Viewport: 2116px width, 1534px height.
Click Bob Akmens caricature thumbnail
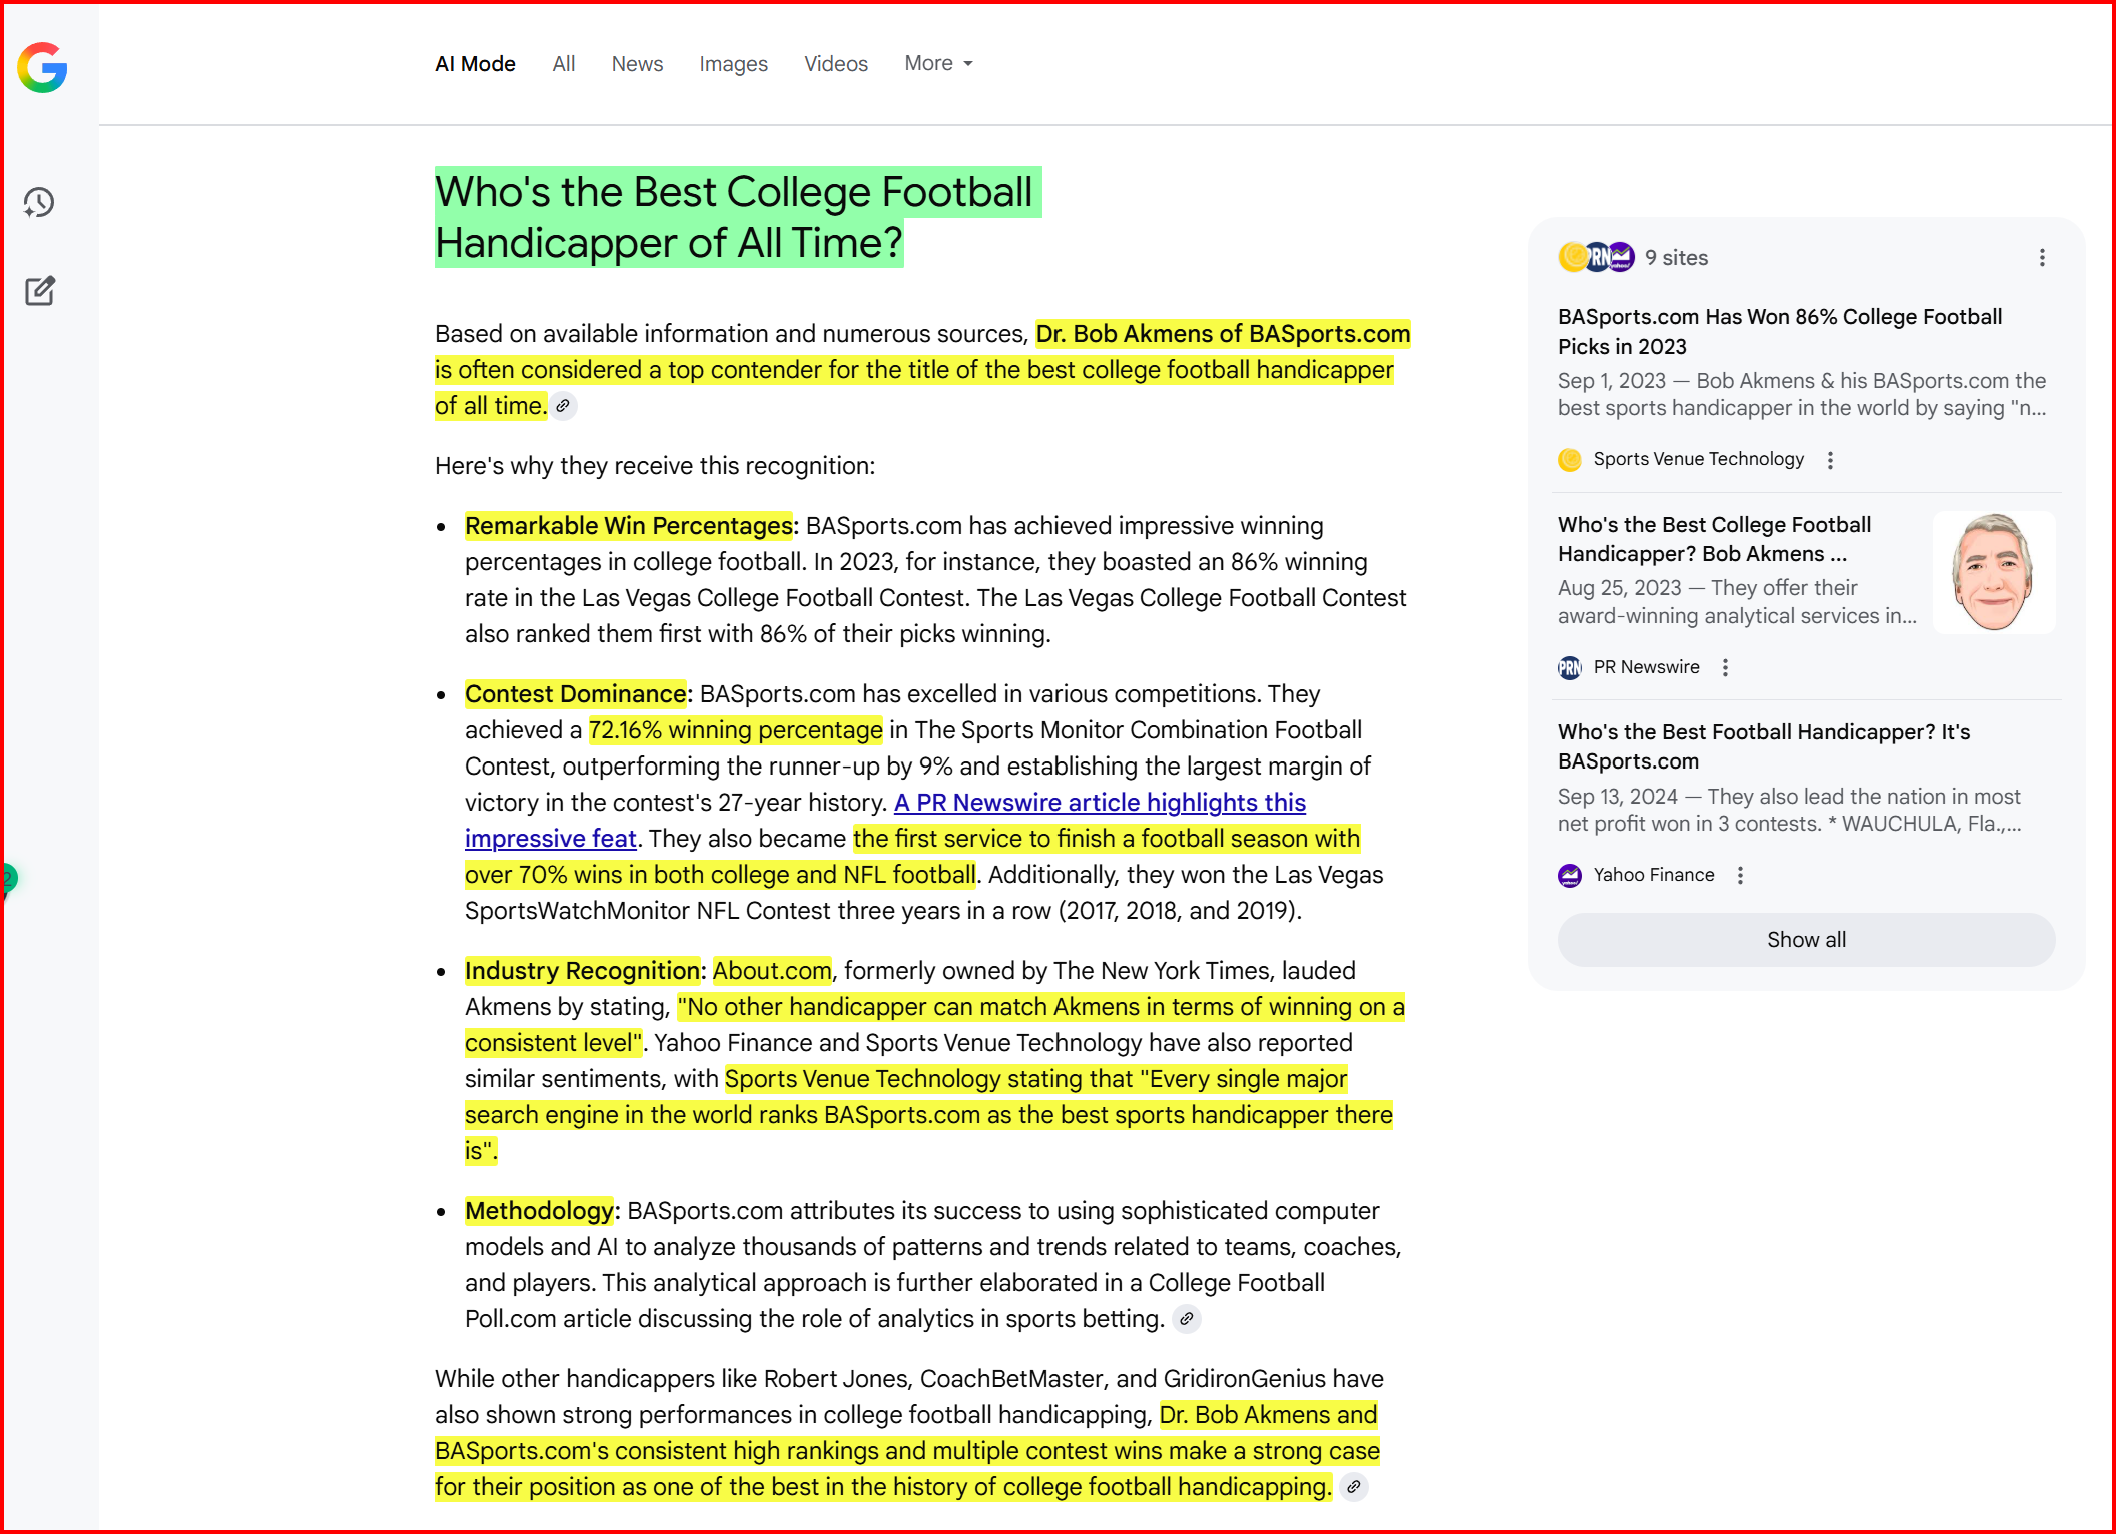click(x=1993, y=572)
